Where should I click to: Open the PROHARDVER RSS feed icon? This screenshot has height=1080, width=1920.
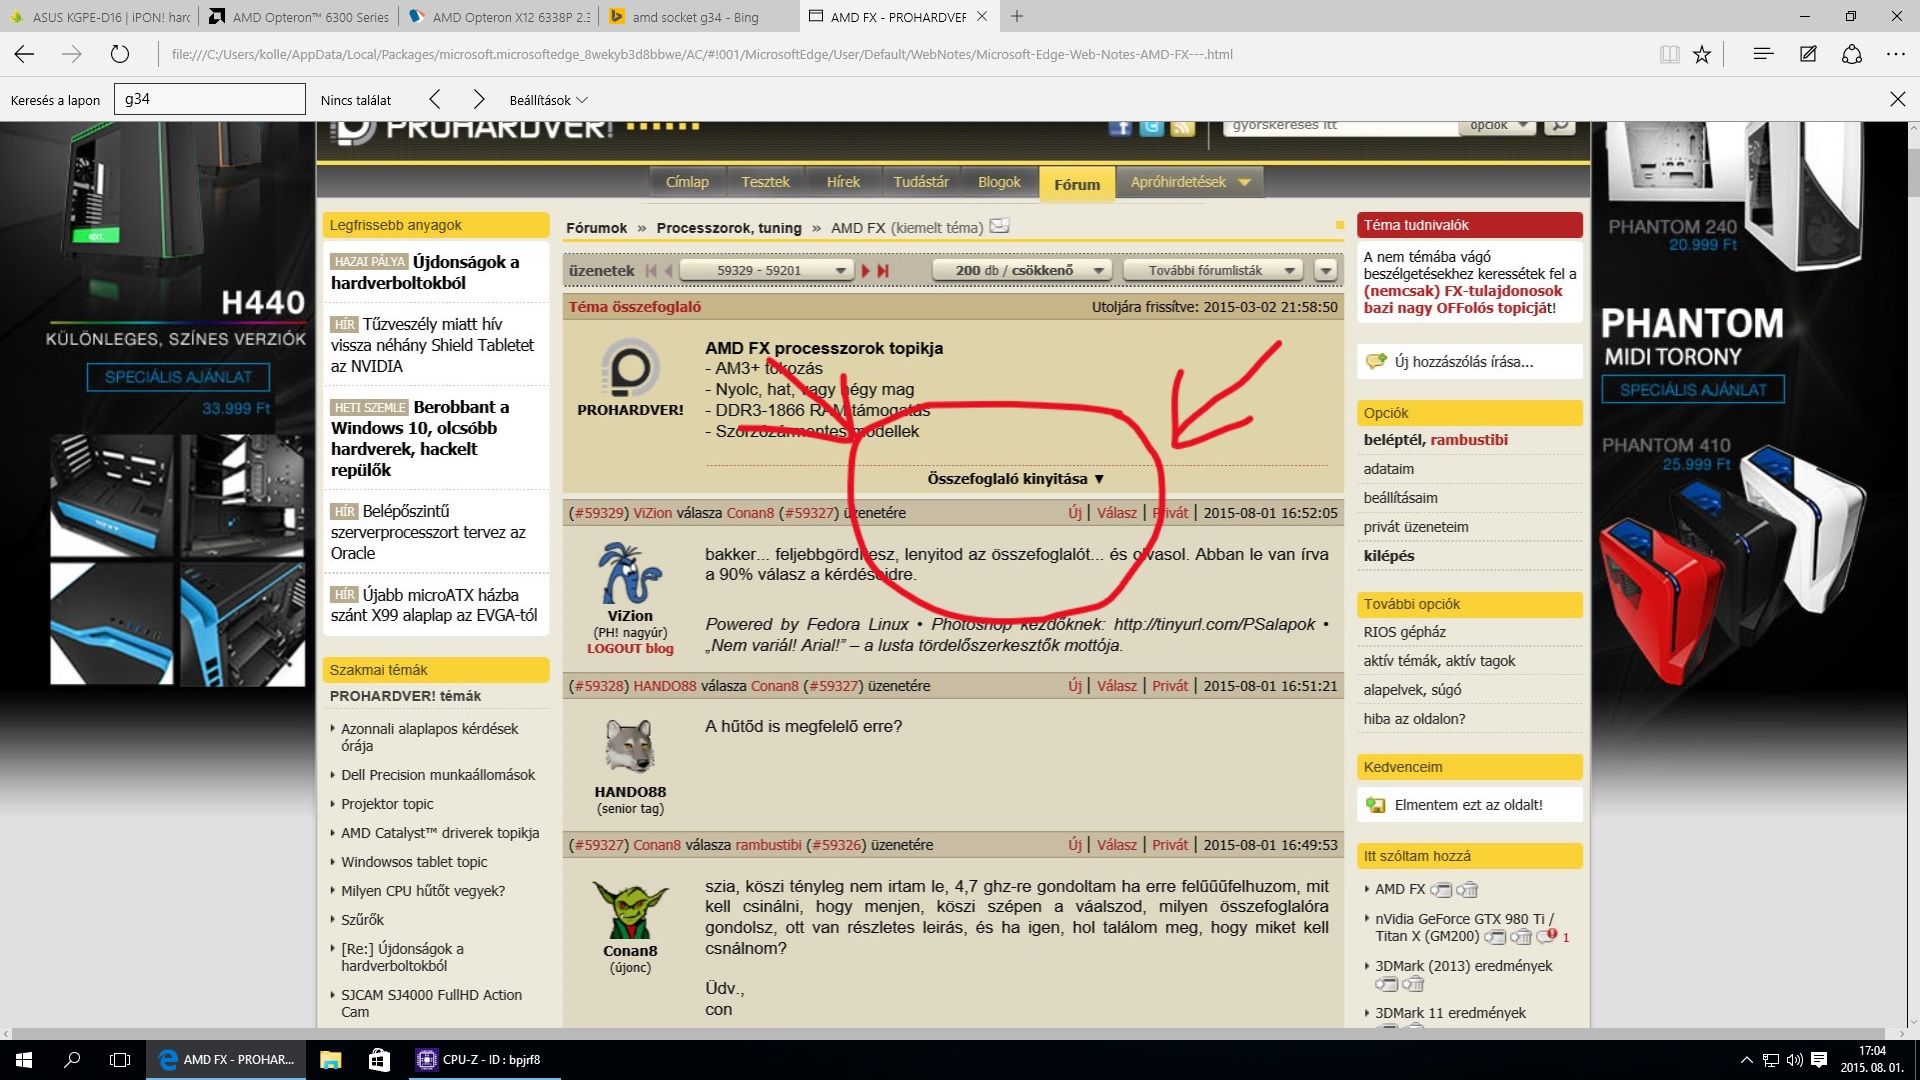pyautogui.click(x=1183, y=127)
